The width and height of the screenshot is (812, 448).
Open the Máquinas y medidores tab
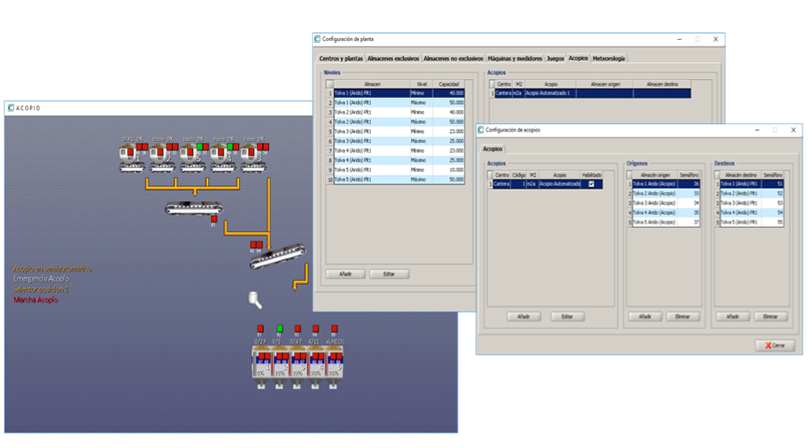click(516, 59)
